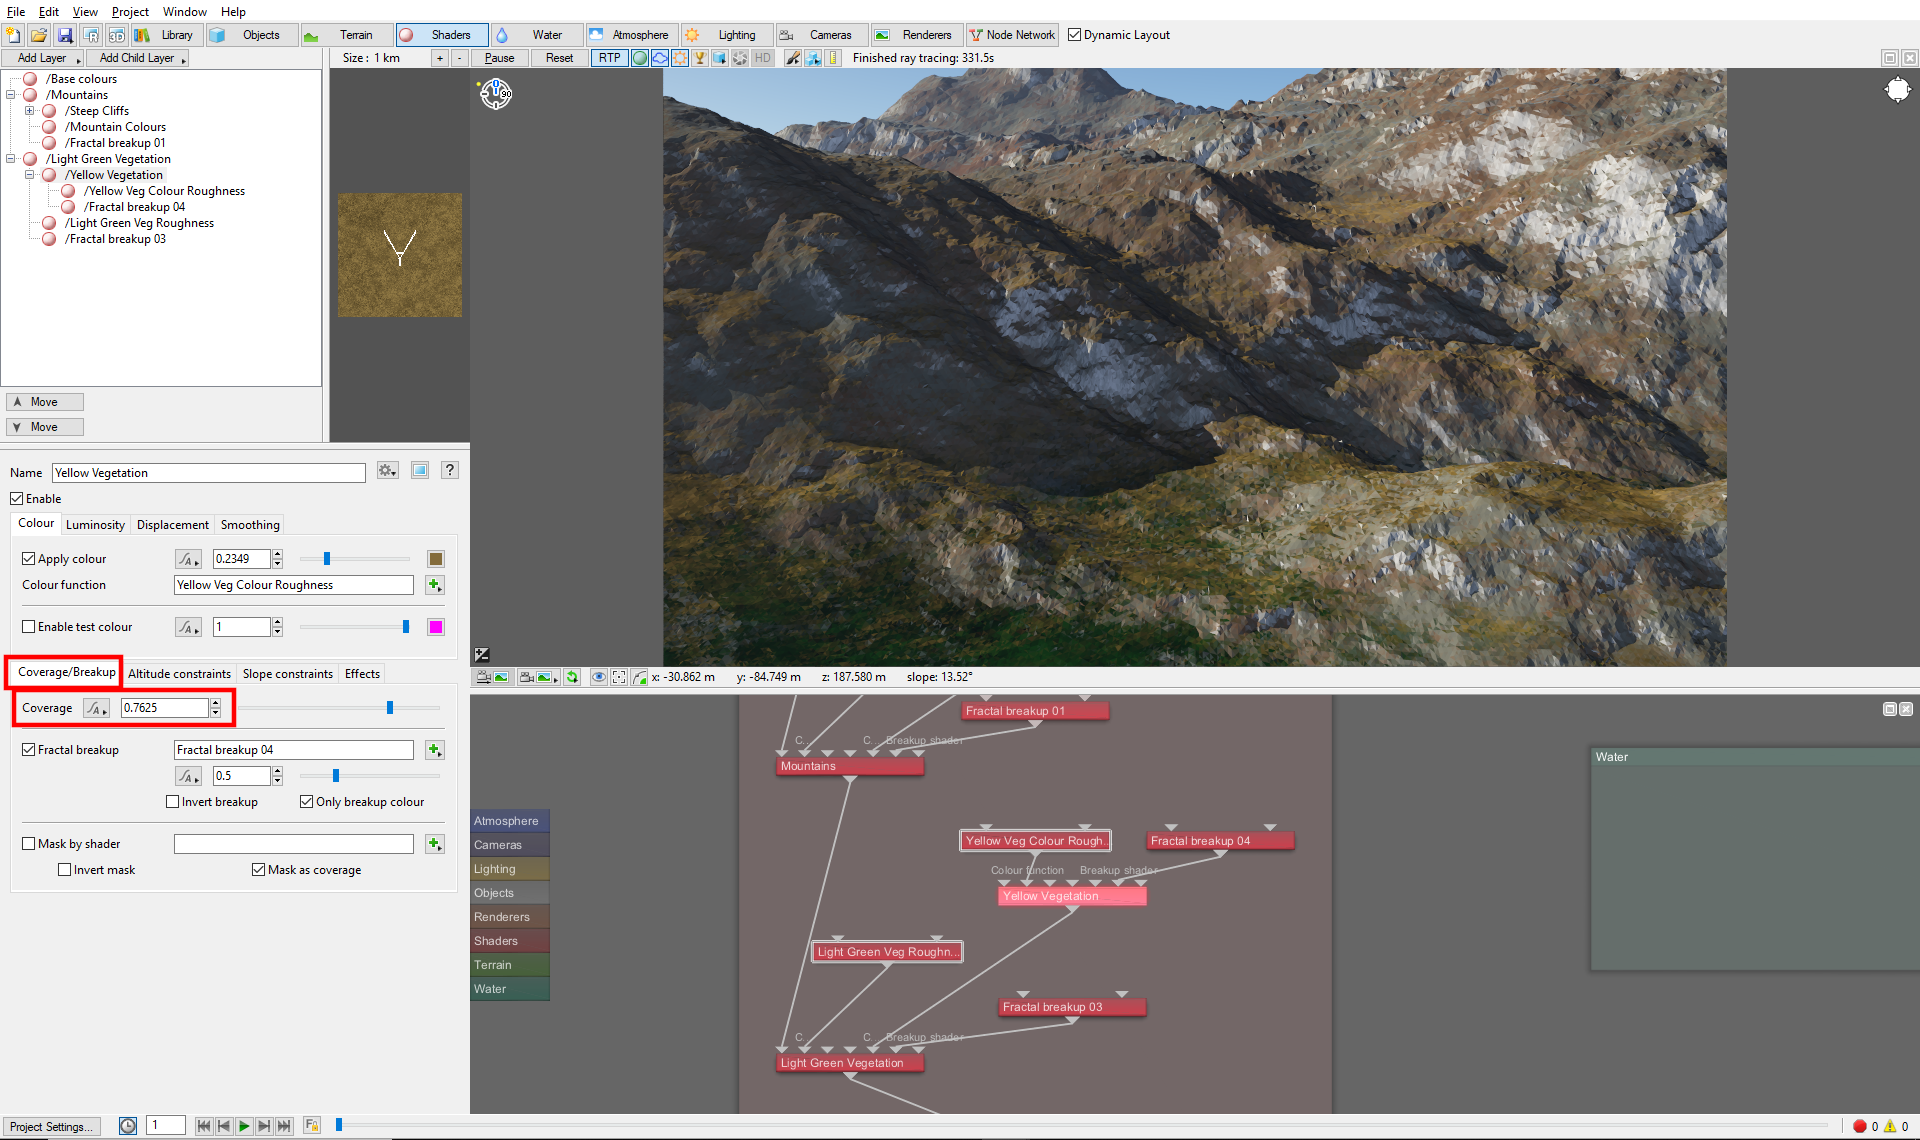Save the project with floppy disk icon

click(x=65, y=35)
